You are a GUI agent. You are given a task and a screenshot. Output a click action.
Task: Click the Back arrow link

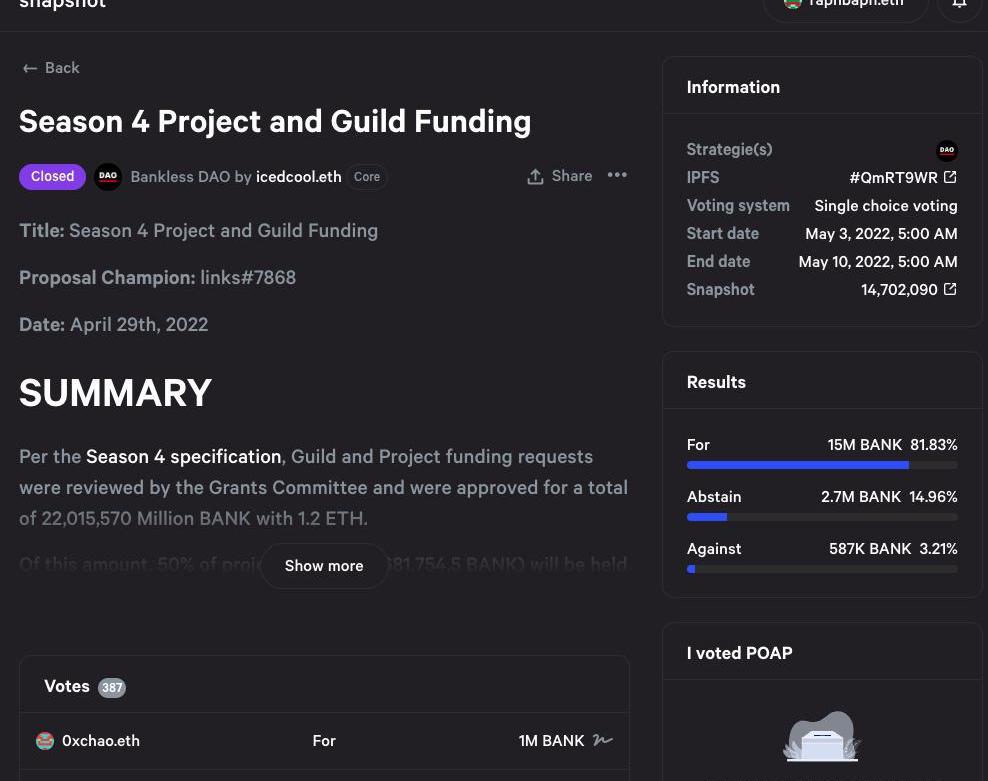click(50, 68)
